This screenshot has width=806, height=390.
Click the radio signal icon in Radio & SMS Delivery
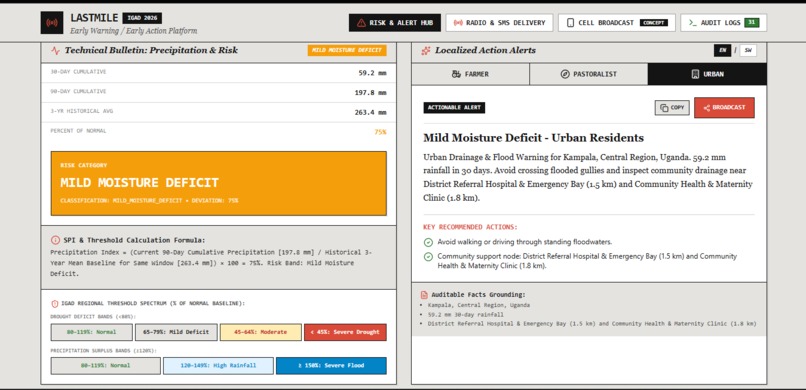pos(457,23)
